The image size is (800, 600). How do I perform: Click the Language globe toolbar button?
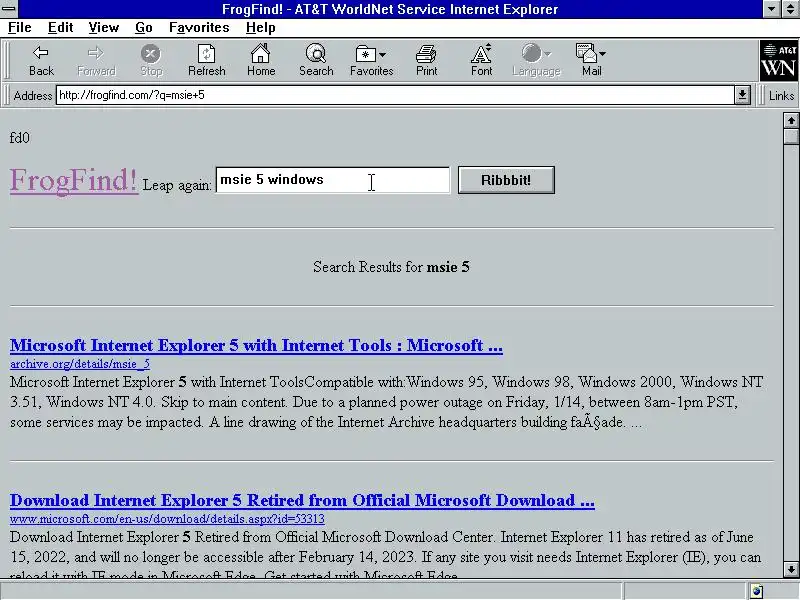(531, 60)
